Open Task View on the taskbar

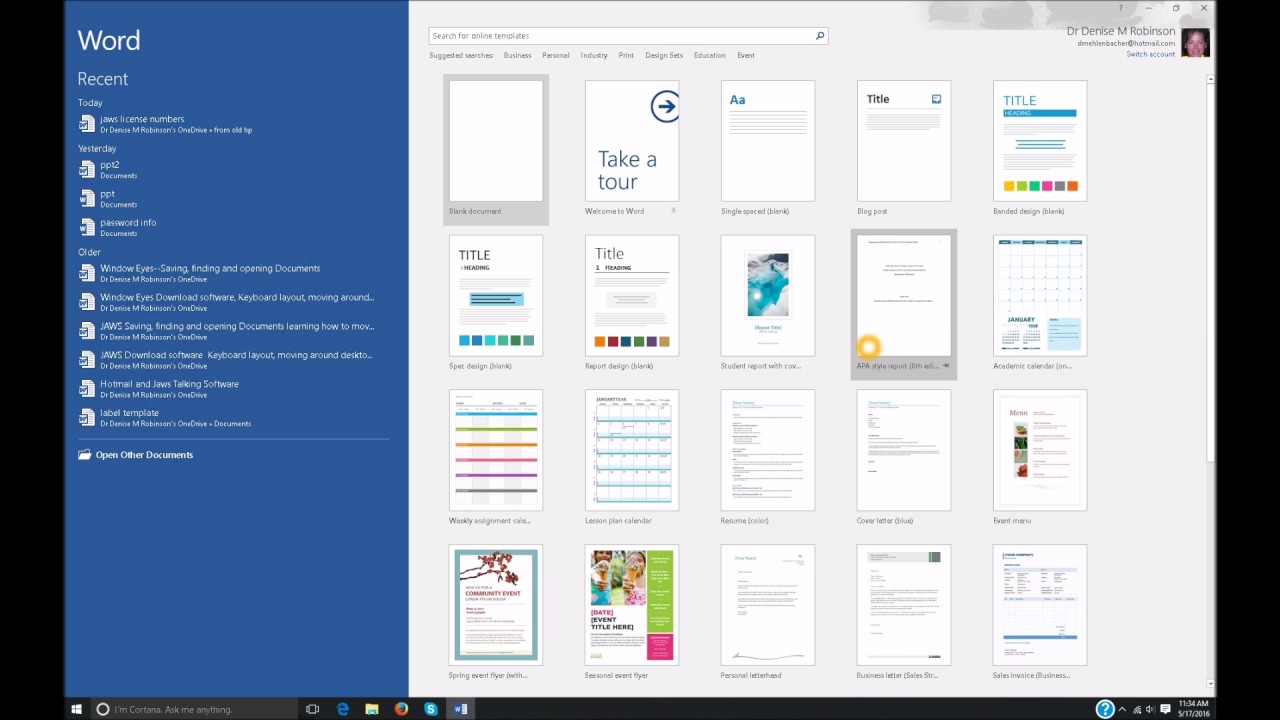(312, 709)
